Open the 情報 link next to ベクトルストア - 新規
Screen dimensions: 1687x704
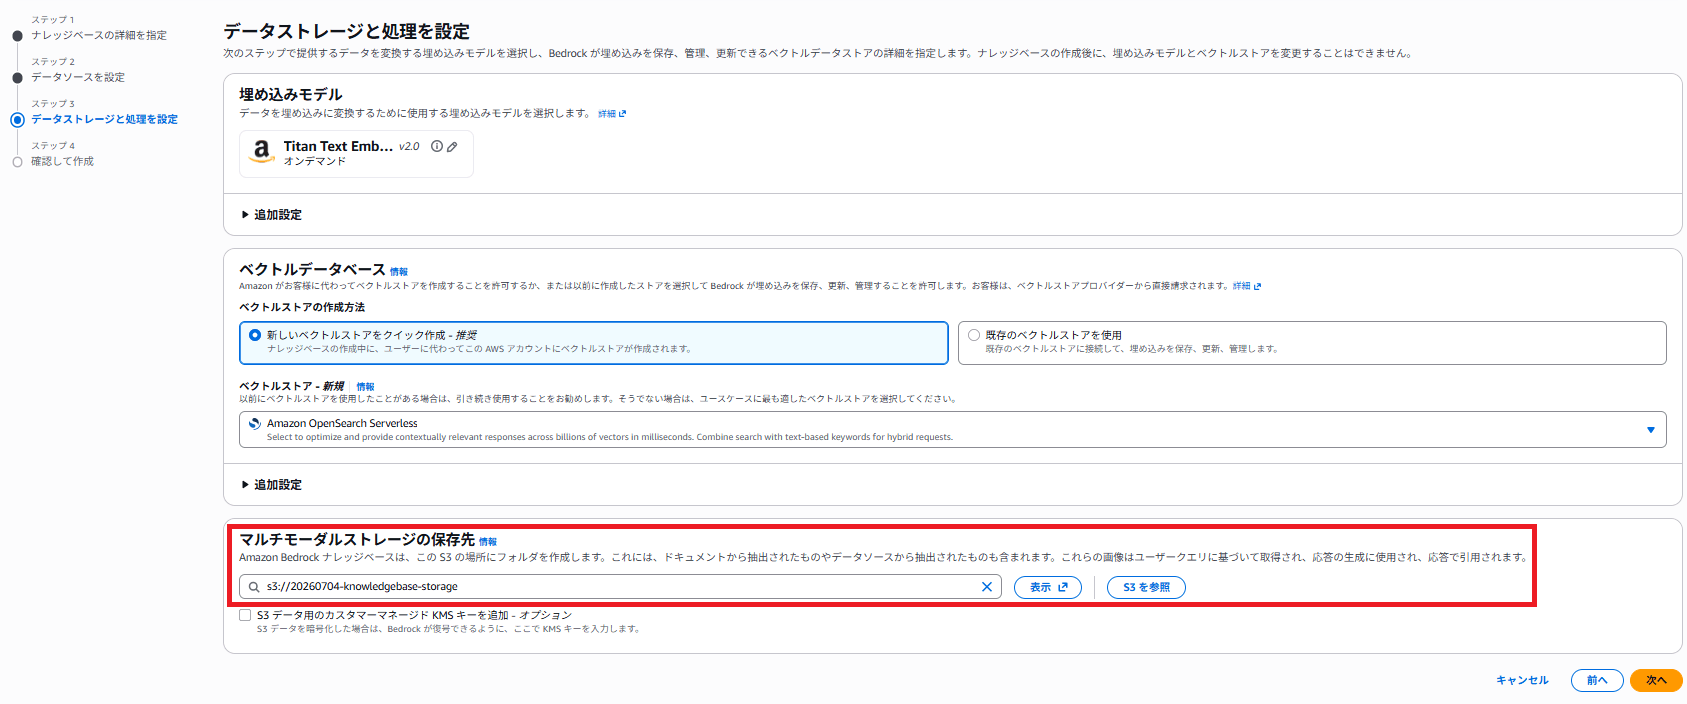[x=366, y=387]
